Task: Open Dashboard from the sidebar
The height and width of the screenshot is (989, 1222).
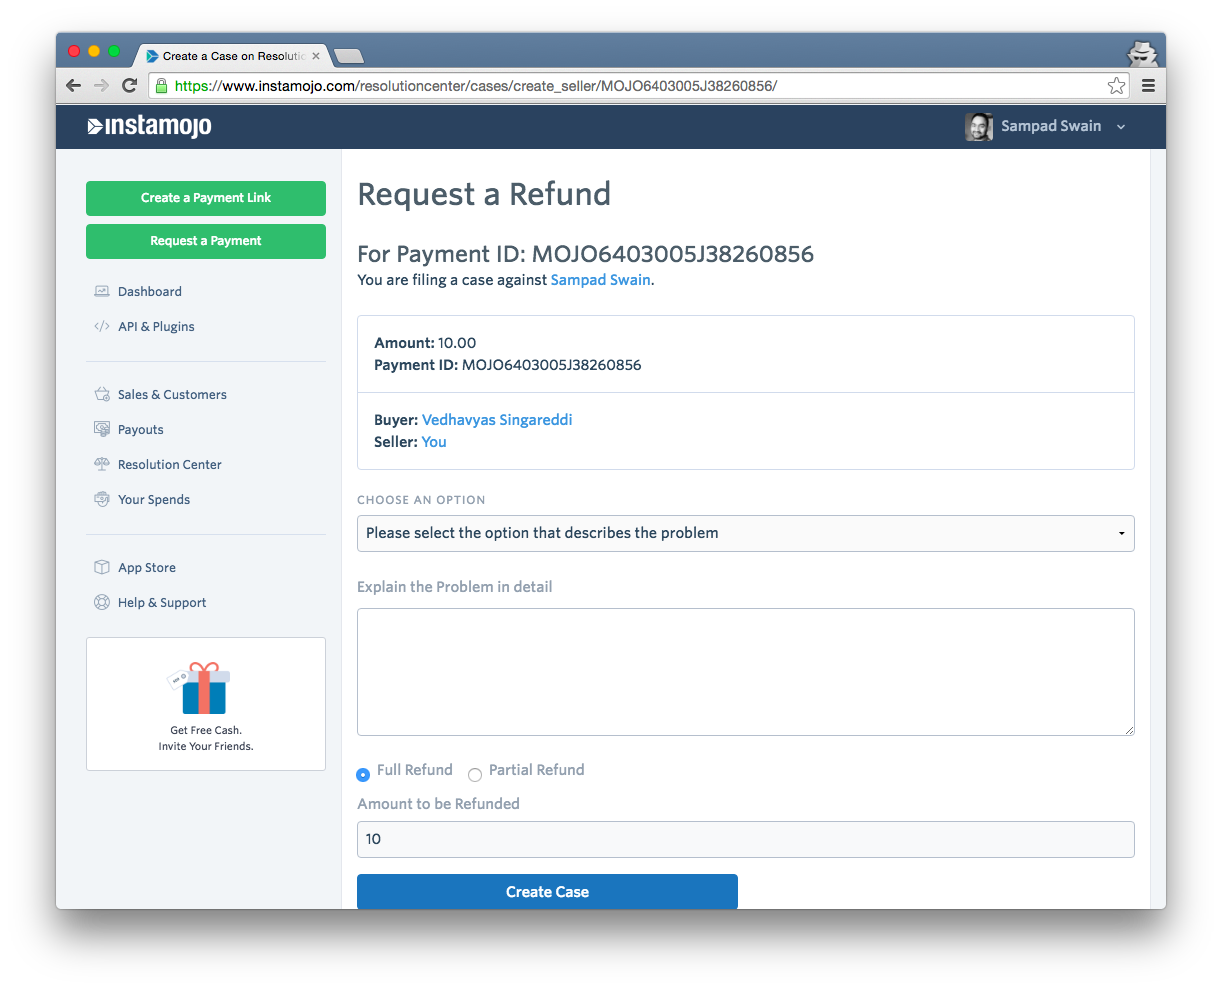Action: (150, 291)
